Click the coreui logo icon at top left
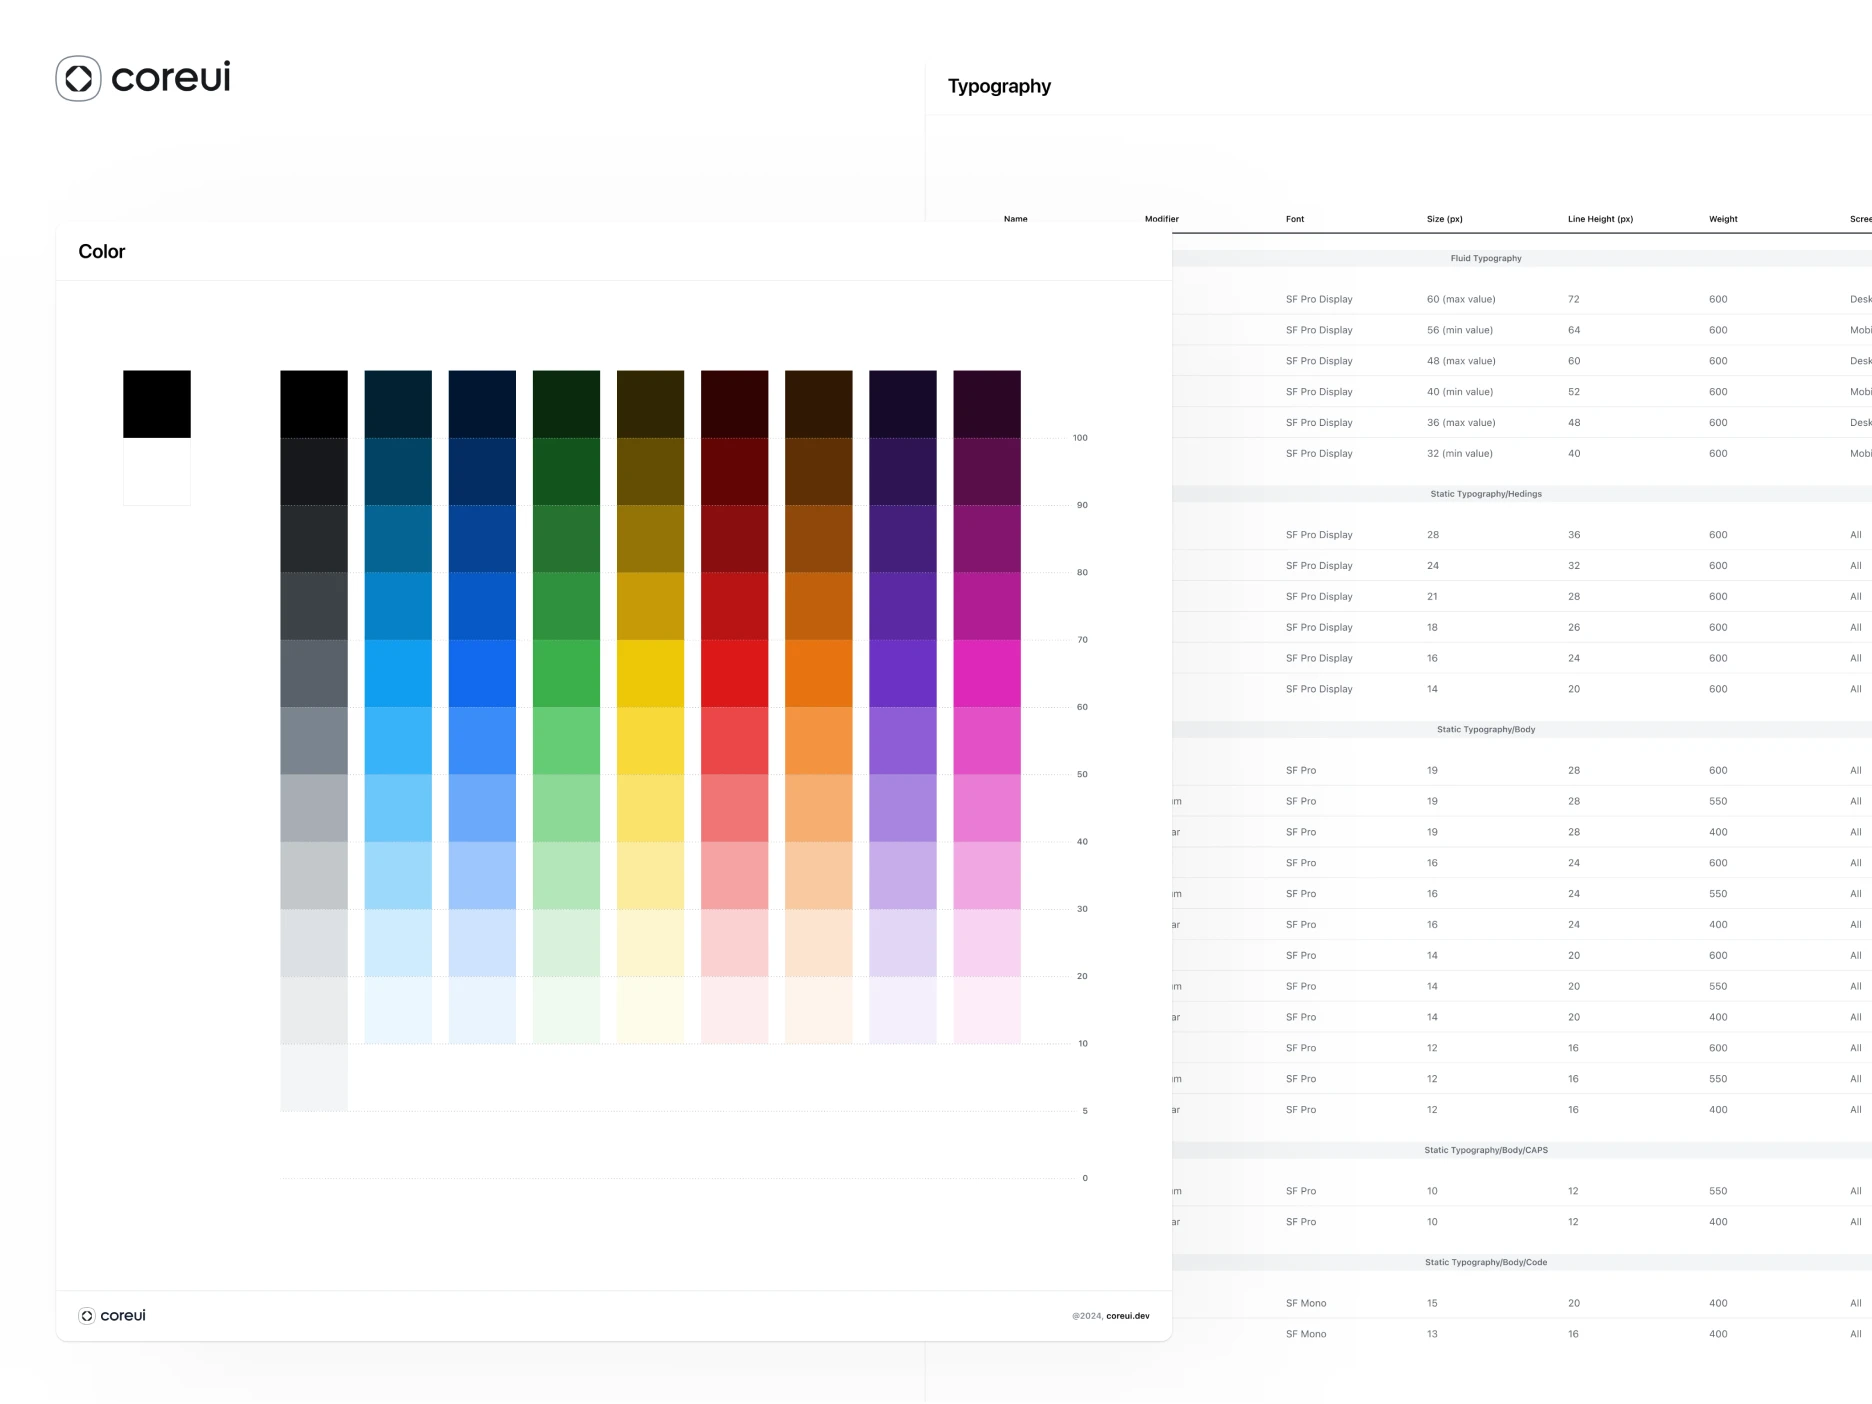The width and height of the screenshot is (1872, 1404). (x=78, y=78)
